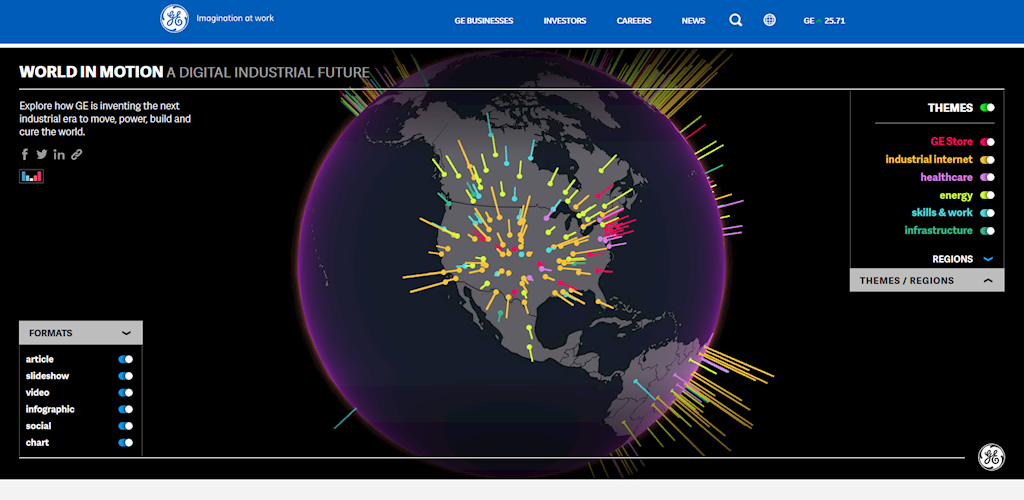This screenshot has width=1024, height=500.
Task: Click the bar chart view icon
Action: tap(31, 176)
